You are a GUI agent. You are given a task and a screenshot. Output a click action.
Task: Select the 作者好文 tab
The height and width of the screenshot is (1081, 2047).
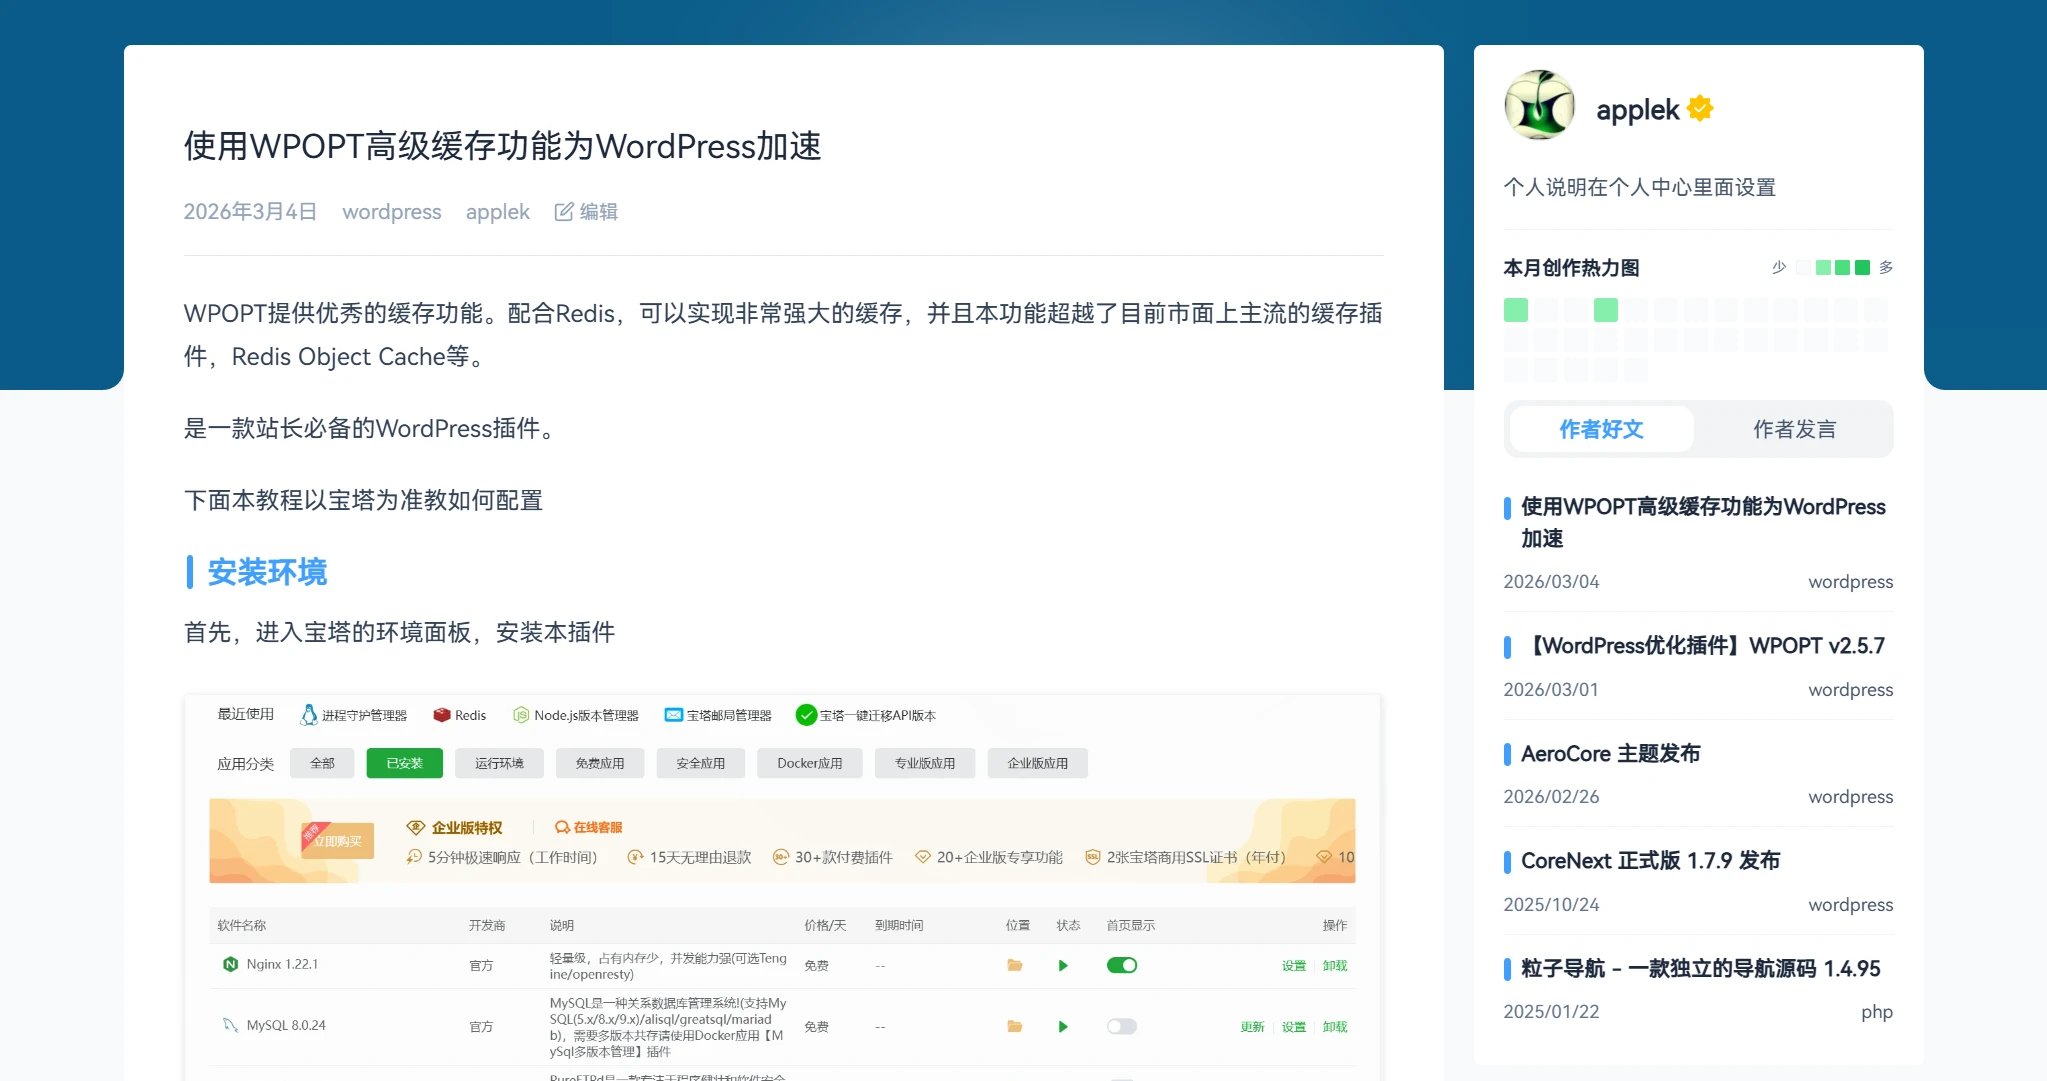[x=1601, y=429]
